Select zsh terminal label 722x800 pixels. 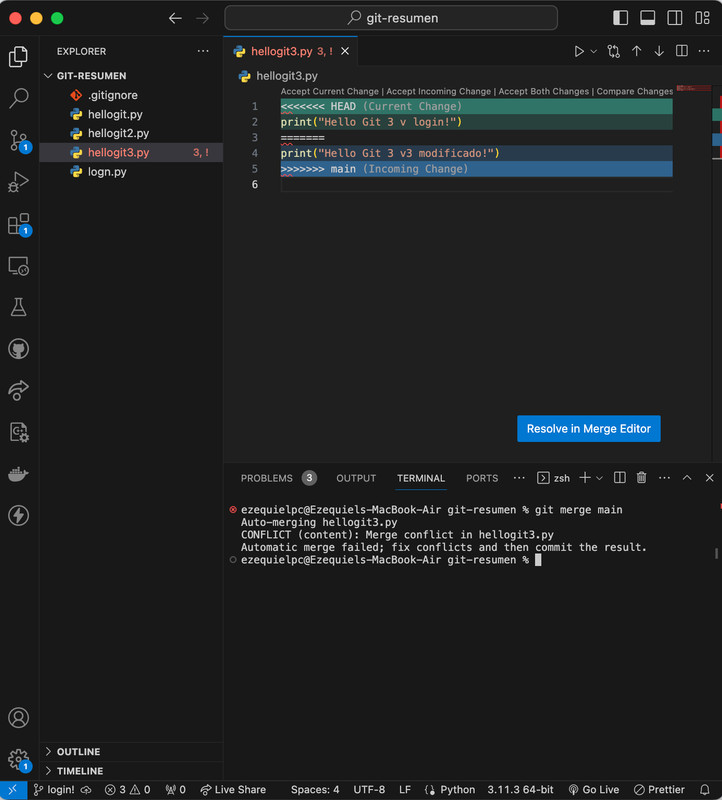tap(554, 478)
